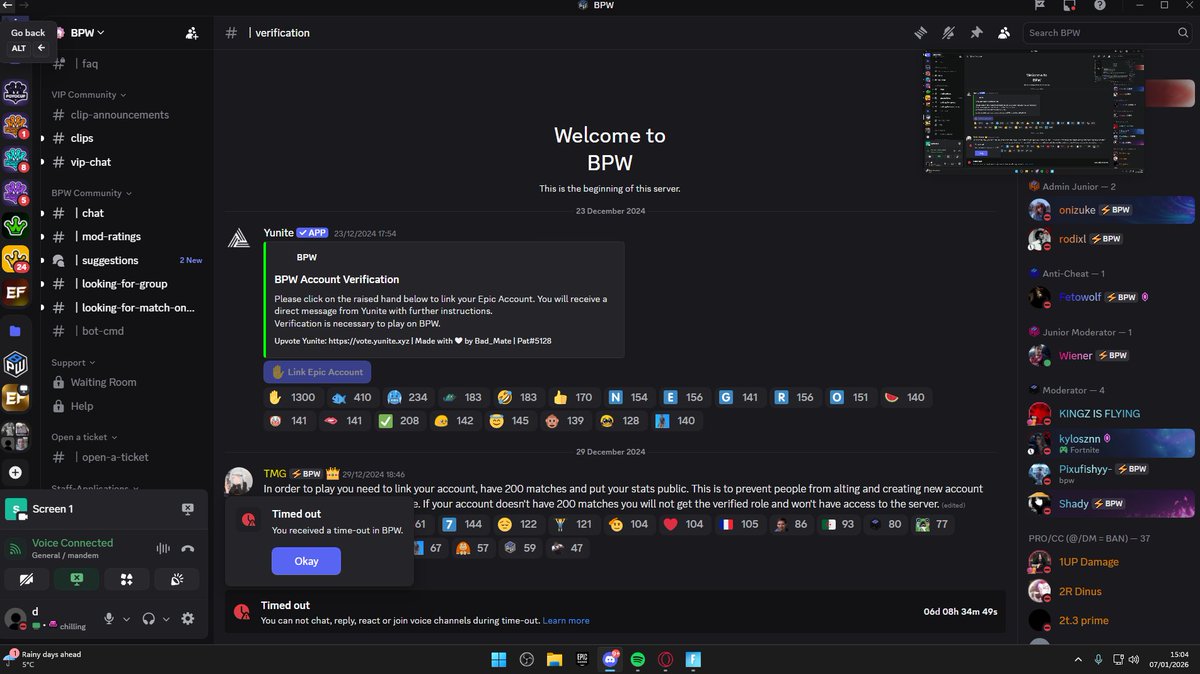Open the stream preview thumbnail
This screenshot has height=674, width=1200.
pos(1033,110)
